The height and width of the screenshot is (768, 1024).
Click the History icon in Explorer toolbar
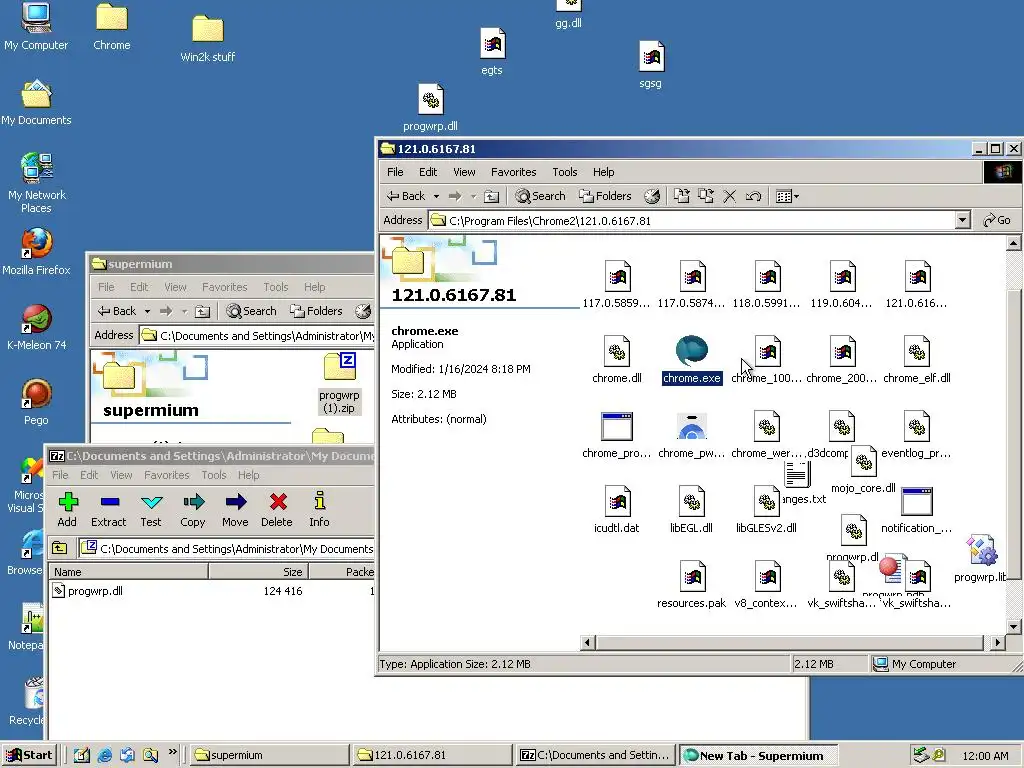click(652, 196)
